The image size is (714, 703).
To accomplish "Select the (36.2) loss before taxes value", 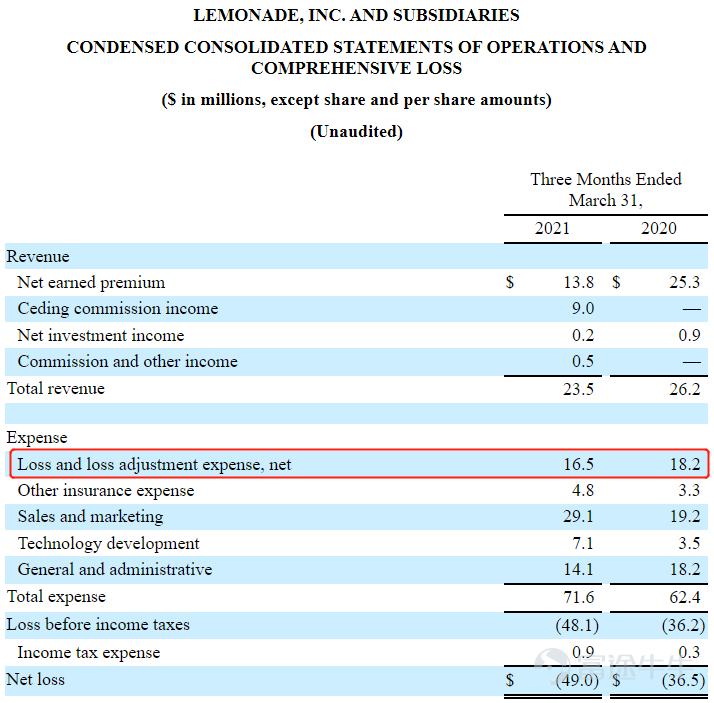I will pos(683,626).
